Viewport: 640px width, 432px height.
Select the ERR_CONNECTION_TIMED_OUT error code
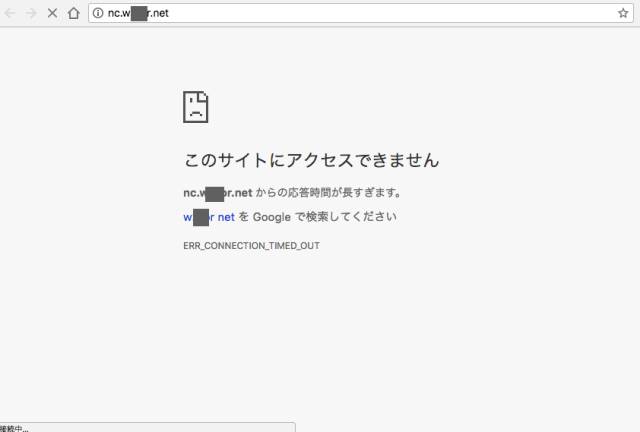(x=251, y=246)
